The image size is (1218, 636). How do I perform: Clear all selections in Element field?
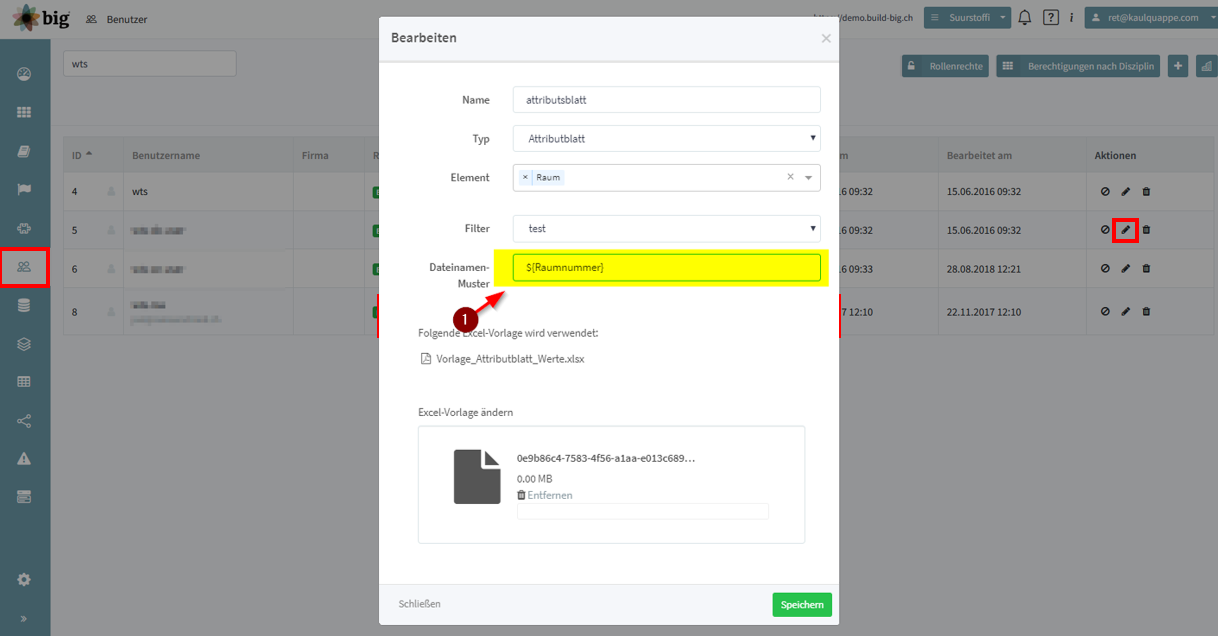tap(790, 177)
